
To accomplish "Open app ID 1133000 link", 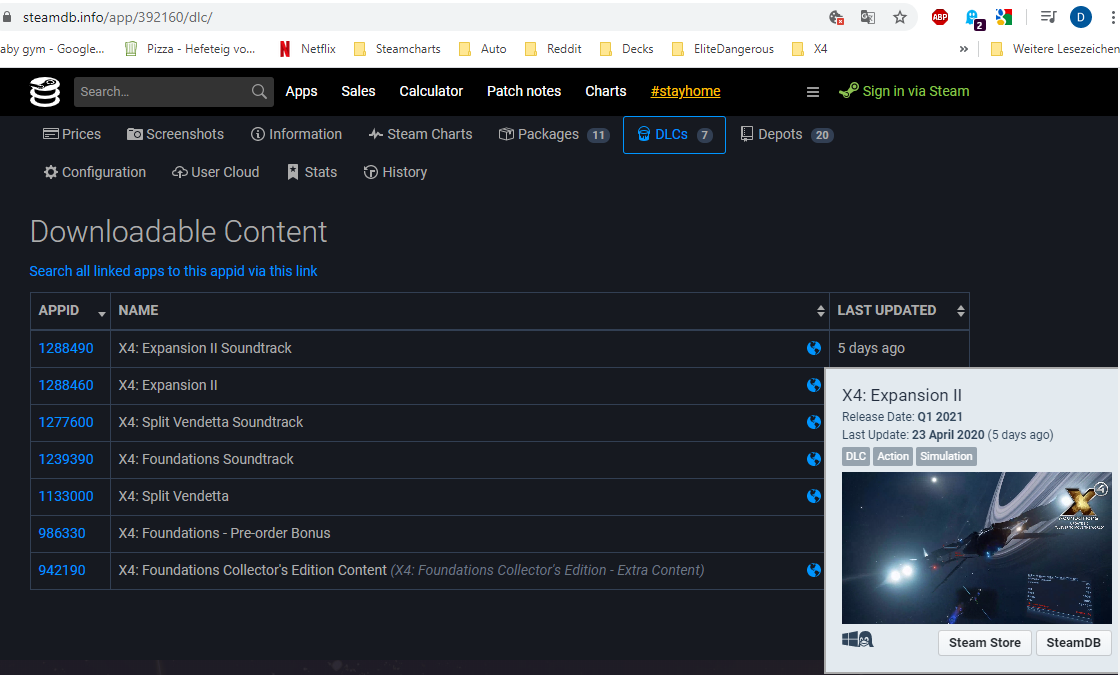I will [x=66, y=496].
